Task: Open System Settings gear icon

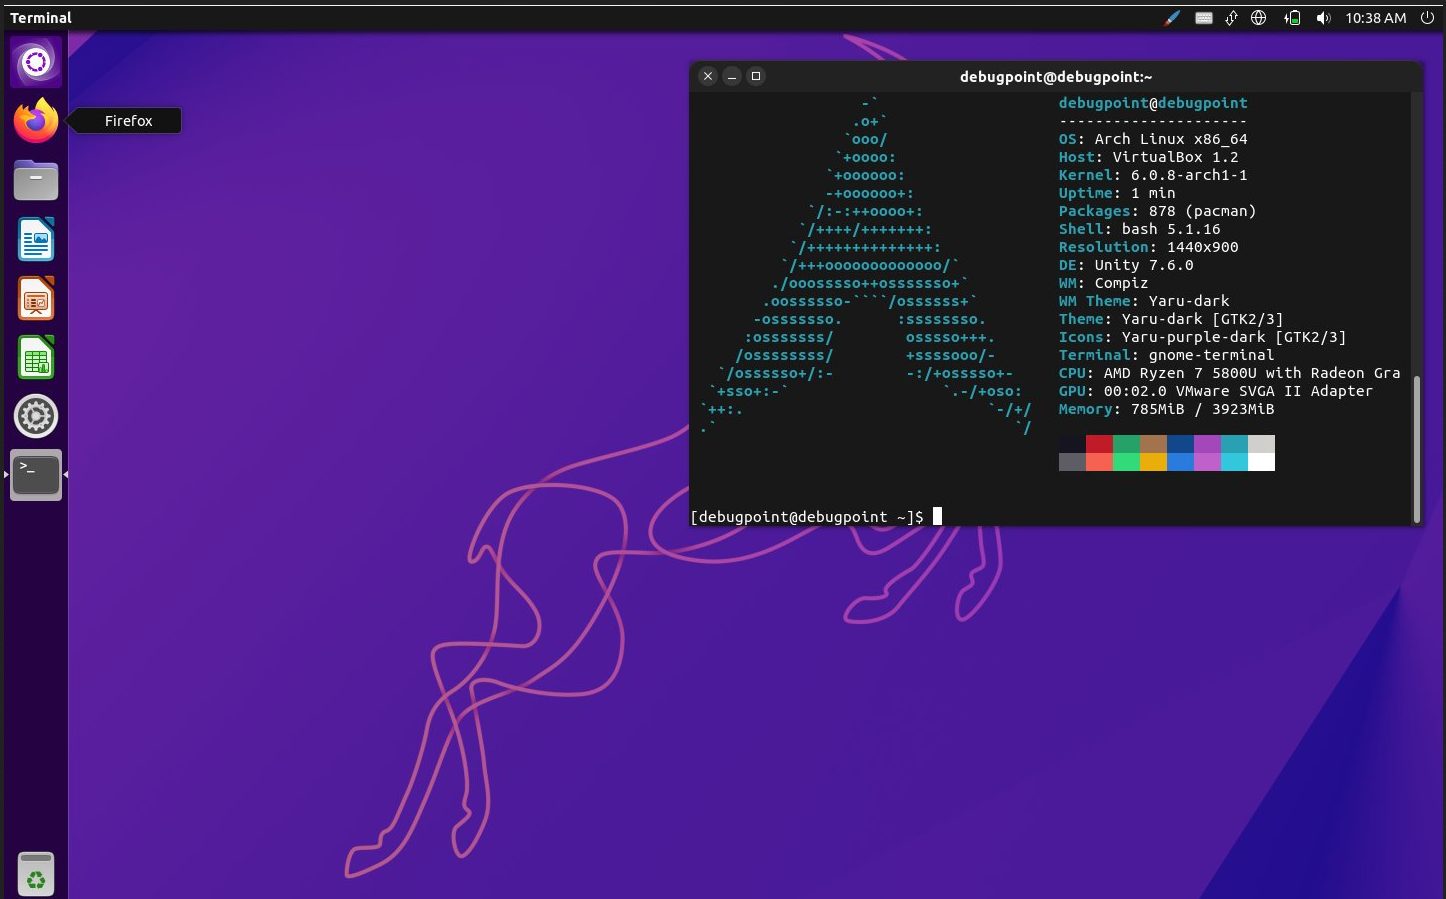Action: click(x=36, y=416)
